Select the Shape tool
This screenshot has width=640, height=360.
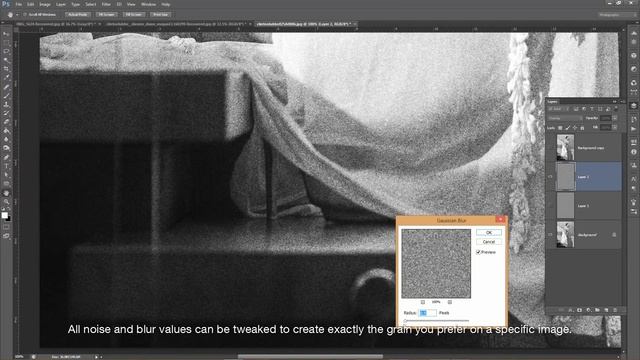pyautogui.click(x=6, y=184)
